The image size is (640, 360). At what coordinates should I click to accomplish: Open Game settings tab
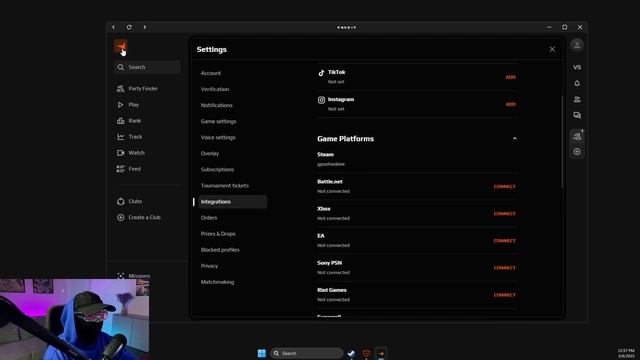pos(218,121)
